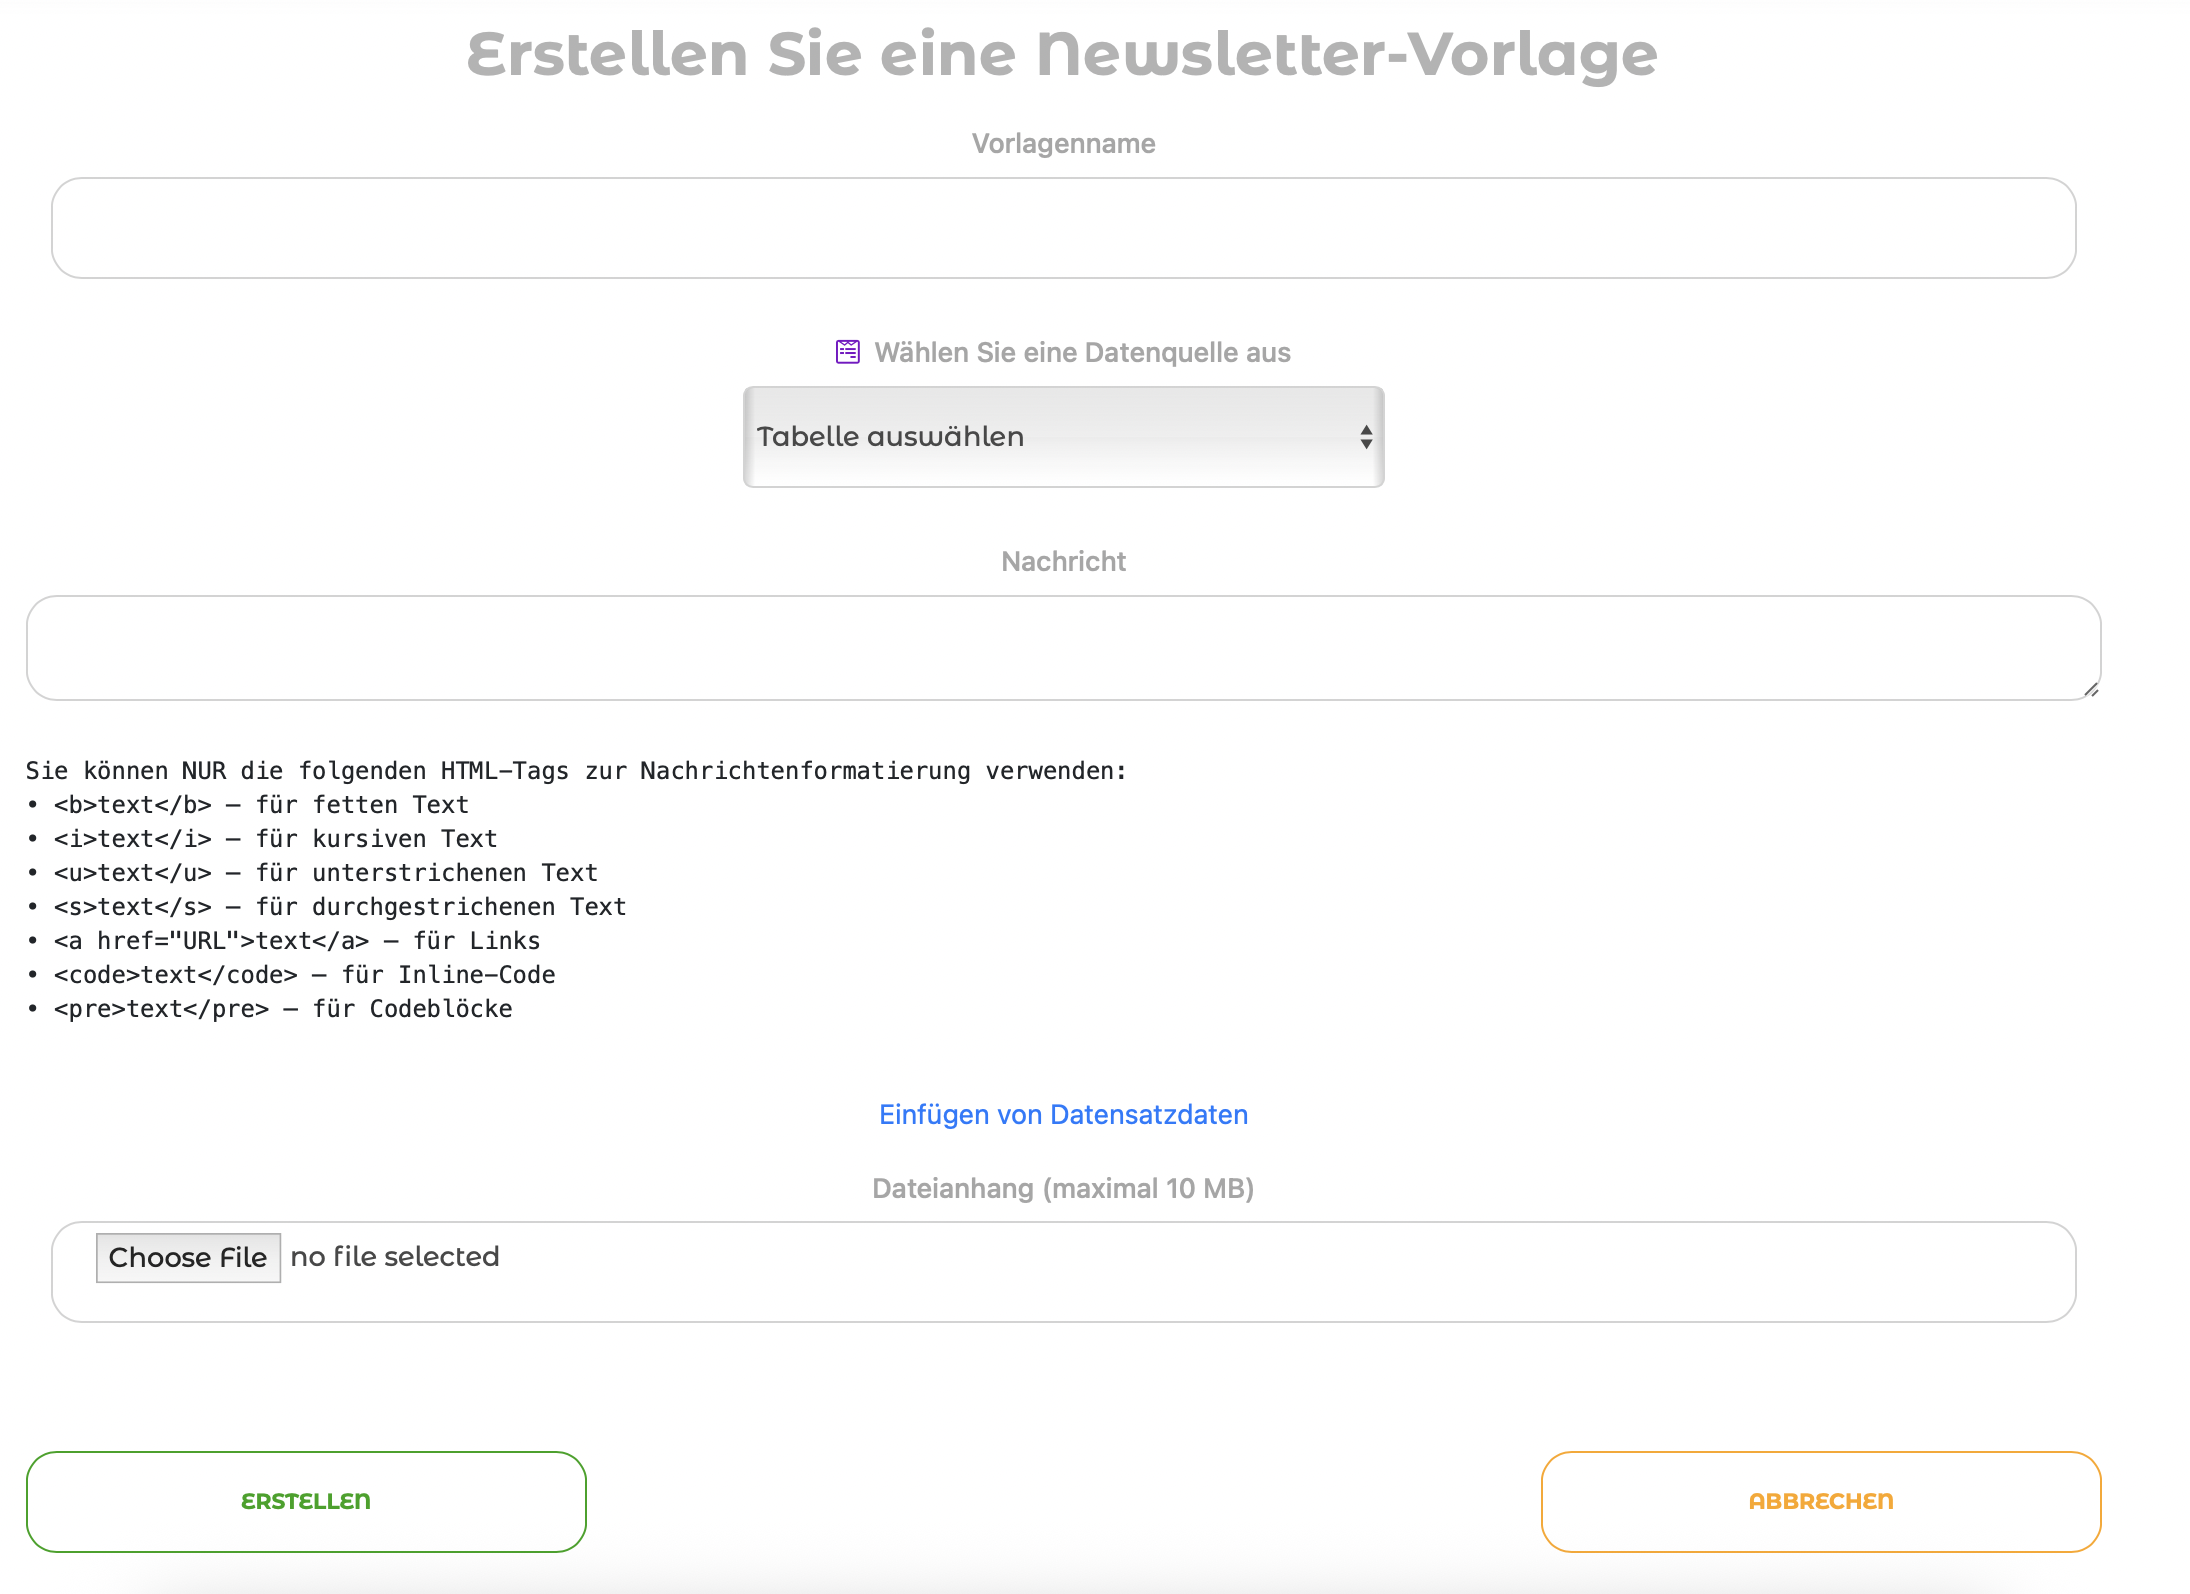Viewport: 2190px width, 1594px height.
Task: Click the data source icon beside Wählen Sie
Action: pyautogui.click(x=848, y=352)
